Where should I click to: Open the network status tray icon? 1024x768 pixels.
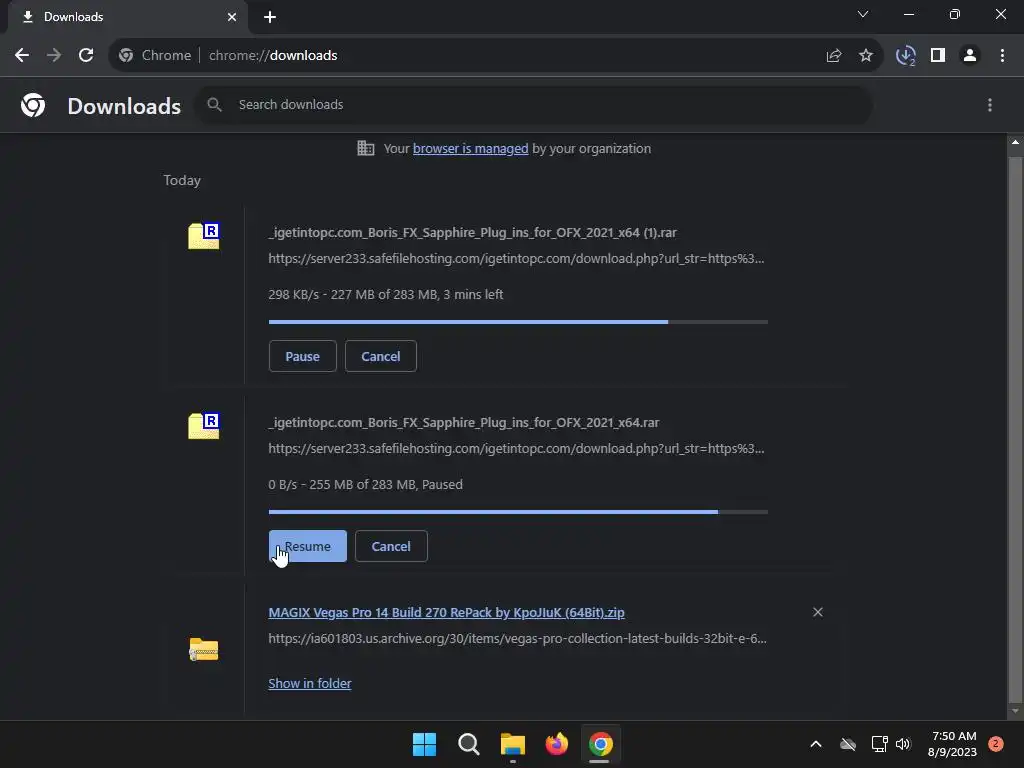pos(879,744)
